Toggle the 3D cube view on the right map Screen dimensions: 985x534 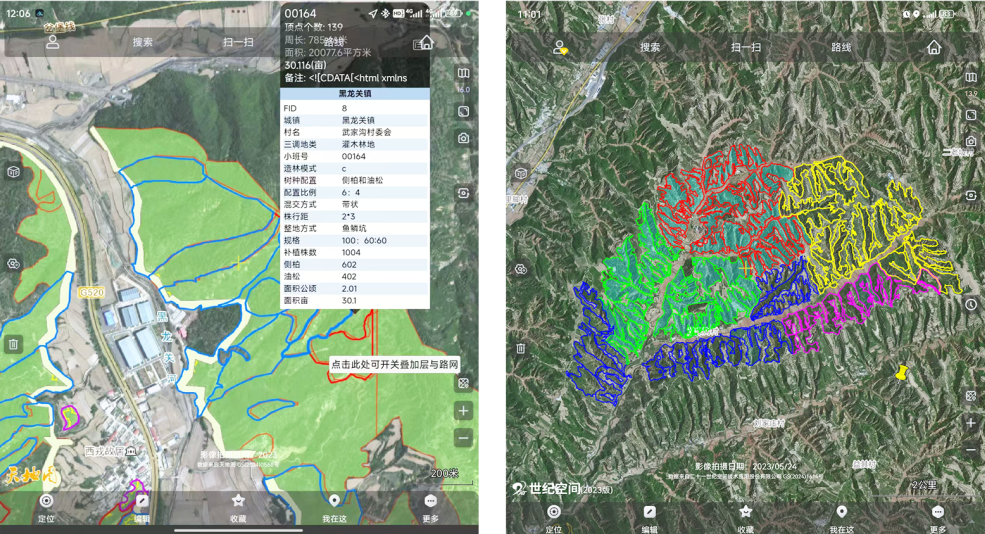tap(521, 174)
